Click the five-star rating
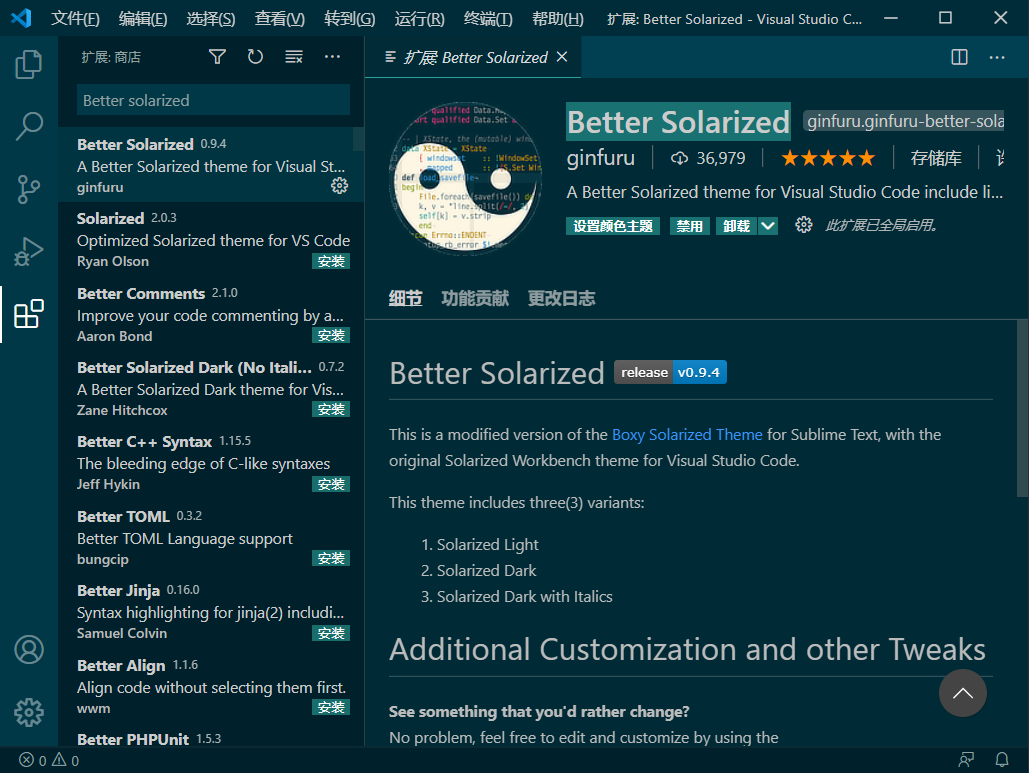Image resolution: width=1029 pixels, height=773 pixels. tap(828, 158)
